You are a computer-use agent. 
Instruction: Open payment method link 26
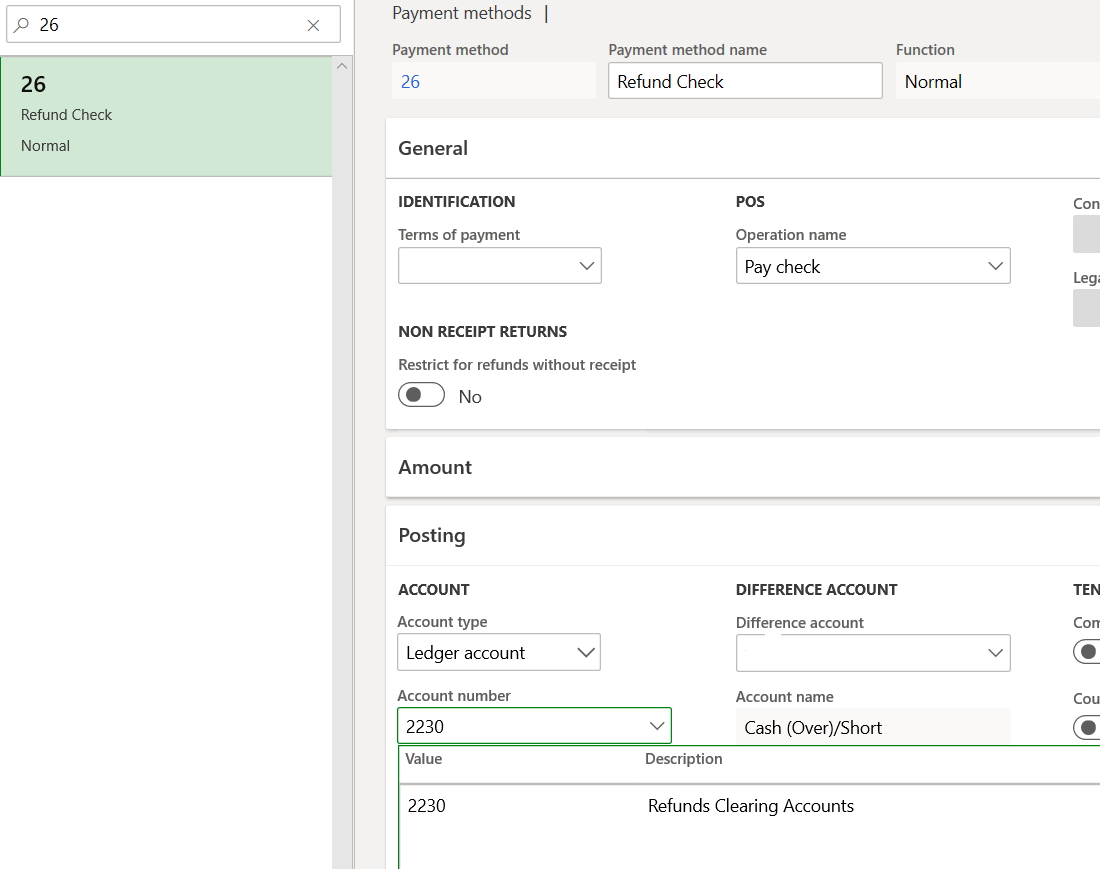click(410, 81)
